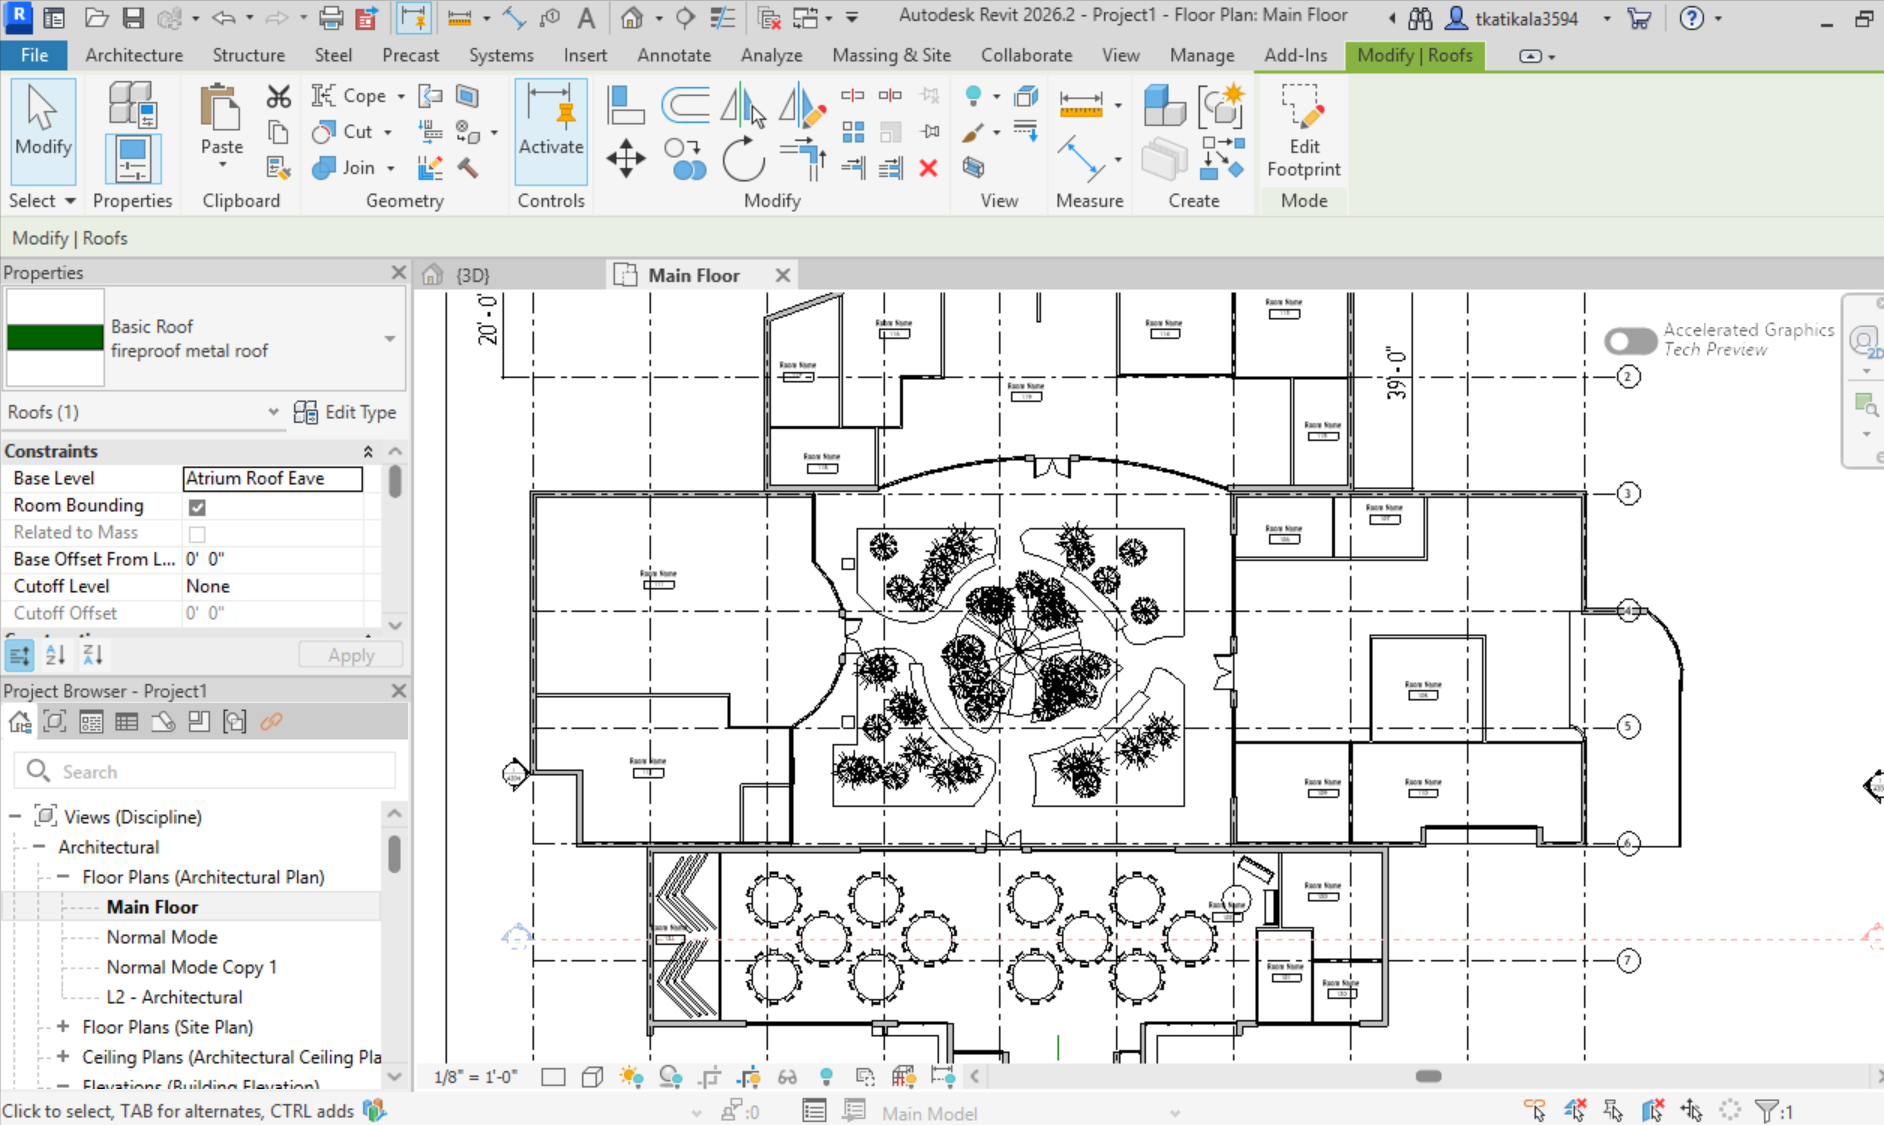Click the Sort A to Z properties icon
Screen dimensions: 1884x1125
click(x=55, y=655)
